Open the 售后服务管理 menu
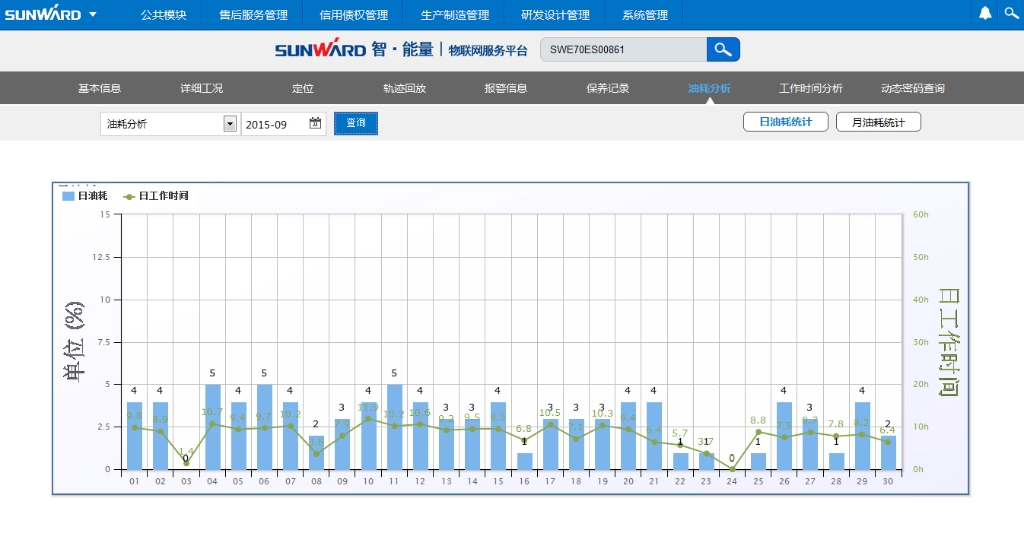 (253, 15)
